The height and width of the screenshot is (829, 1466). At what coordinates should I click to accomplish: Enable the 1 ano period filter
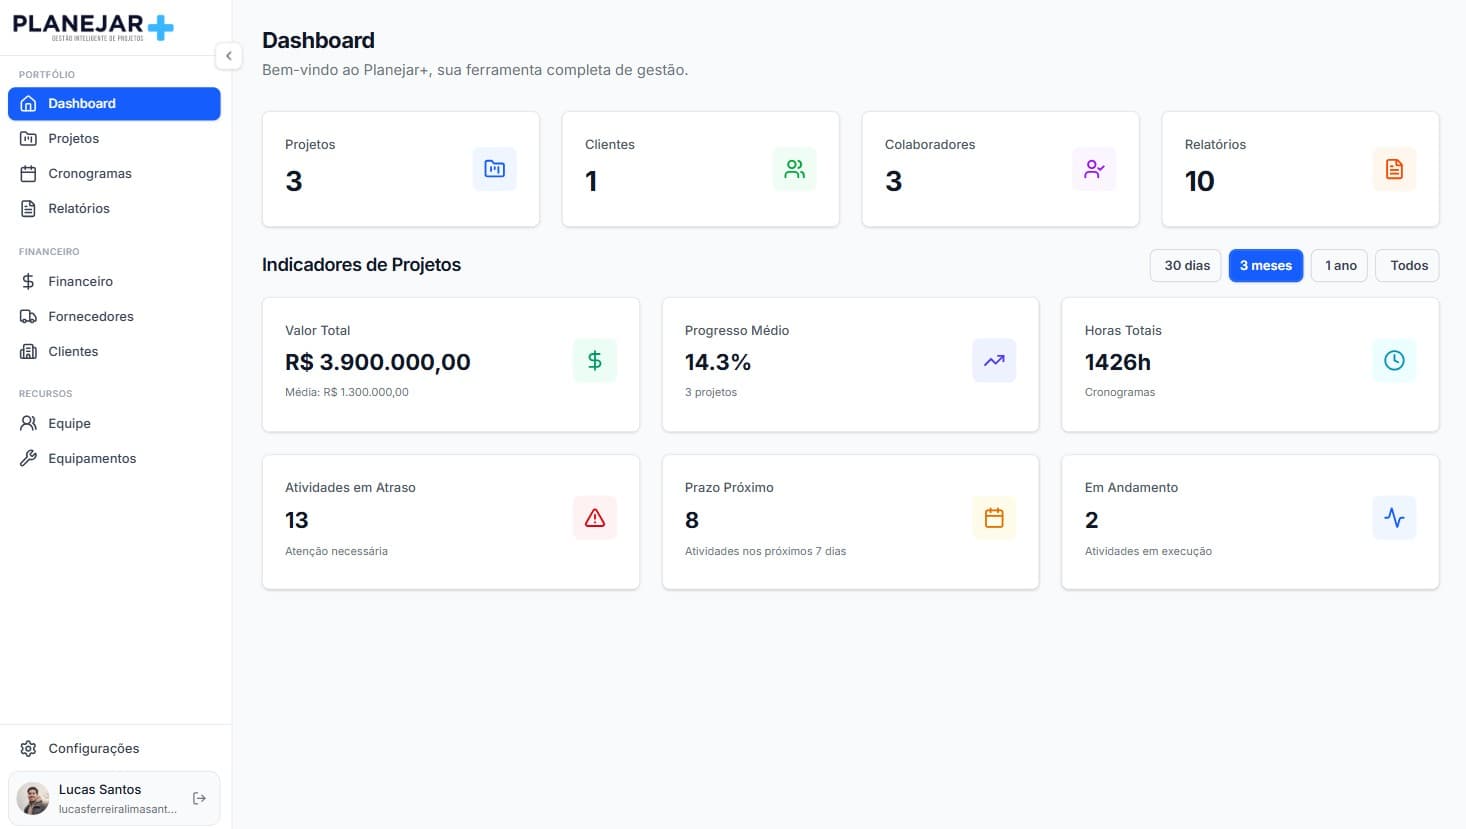(1339, 265)
